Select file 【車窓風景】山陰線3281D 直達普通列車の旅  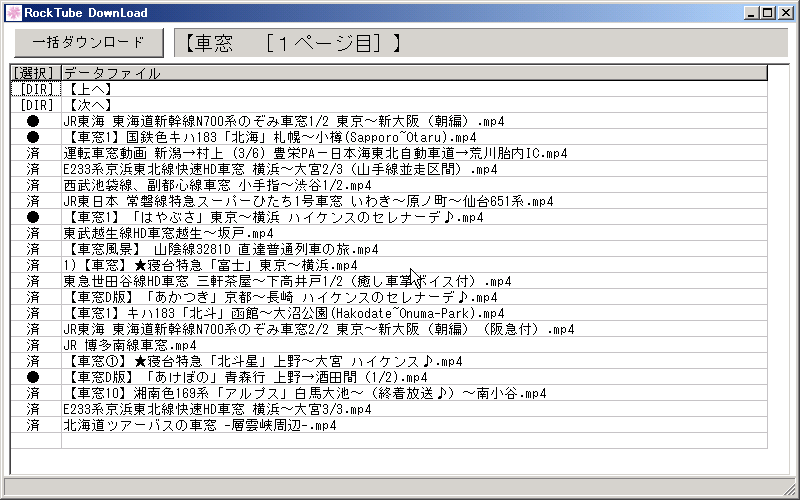point(414,249)
